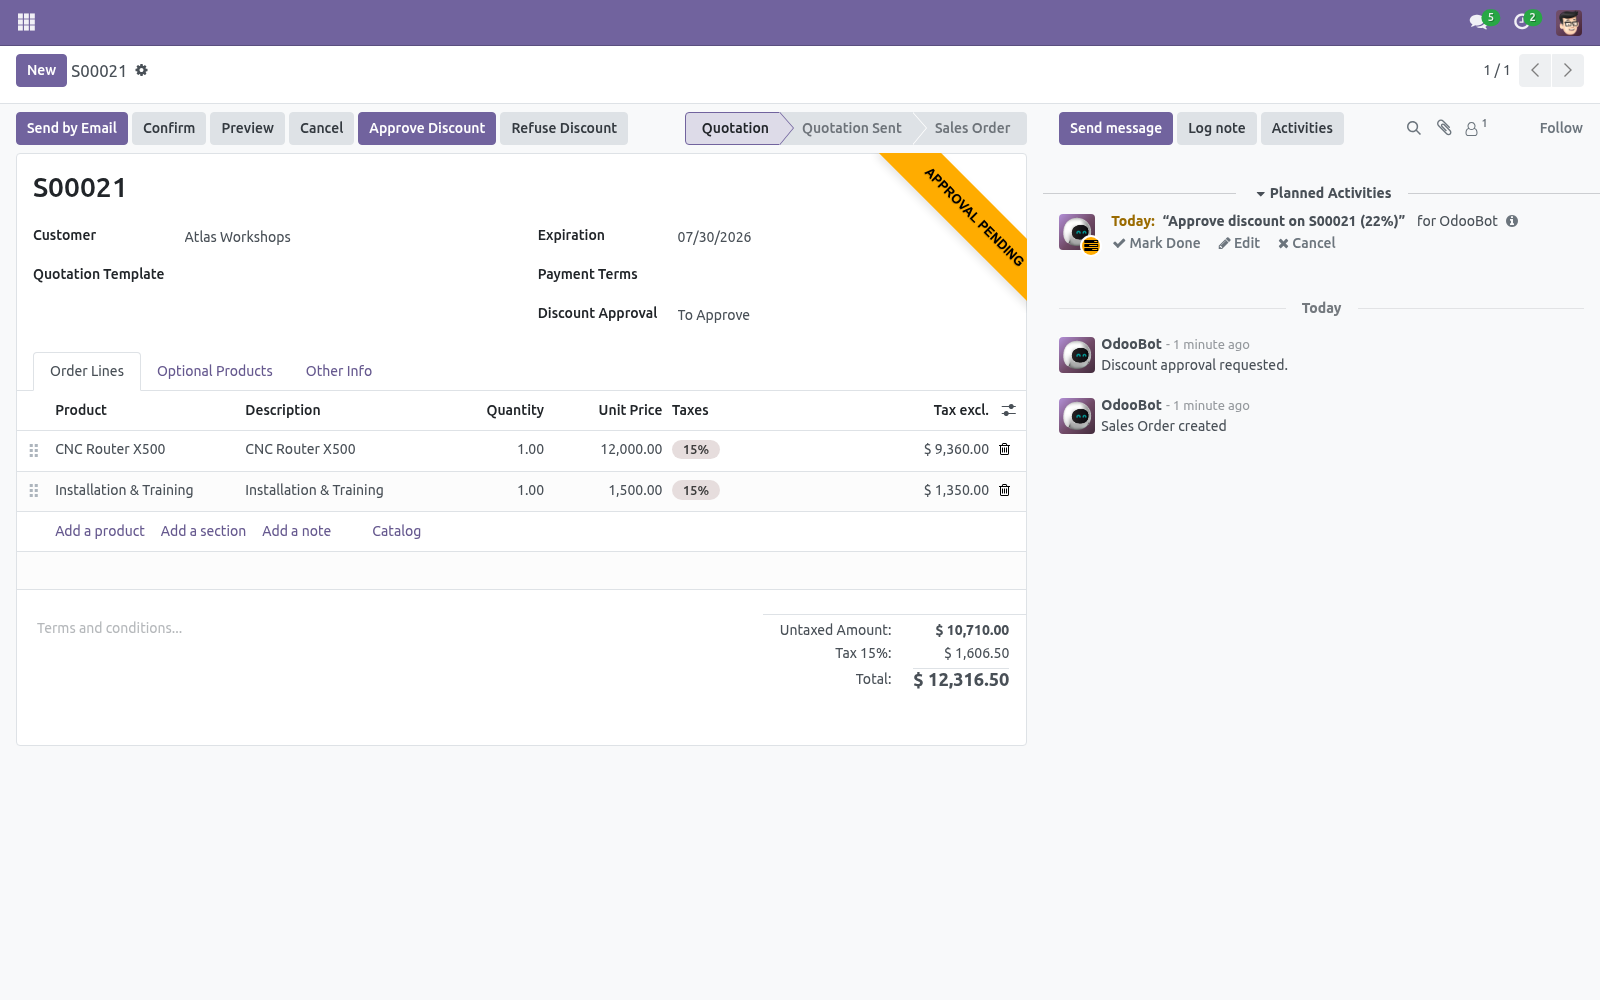Viewport: 1600px width, 1000px height.
Task: Open the Send message composer
Action: 1116,128
